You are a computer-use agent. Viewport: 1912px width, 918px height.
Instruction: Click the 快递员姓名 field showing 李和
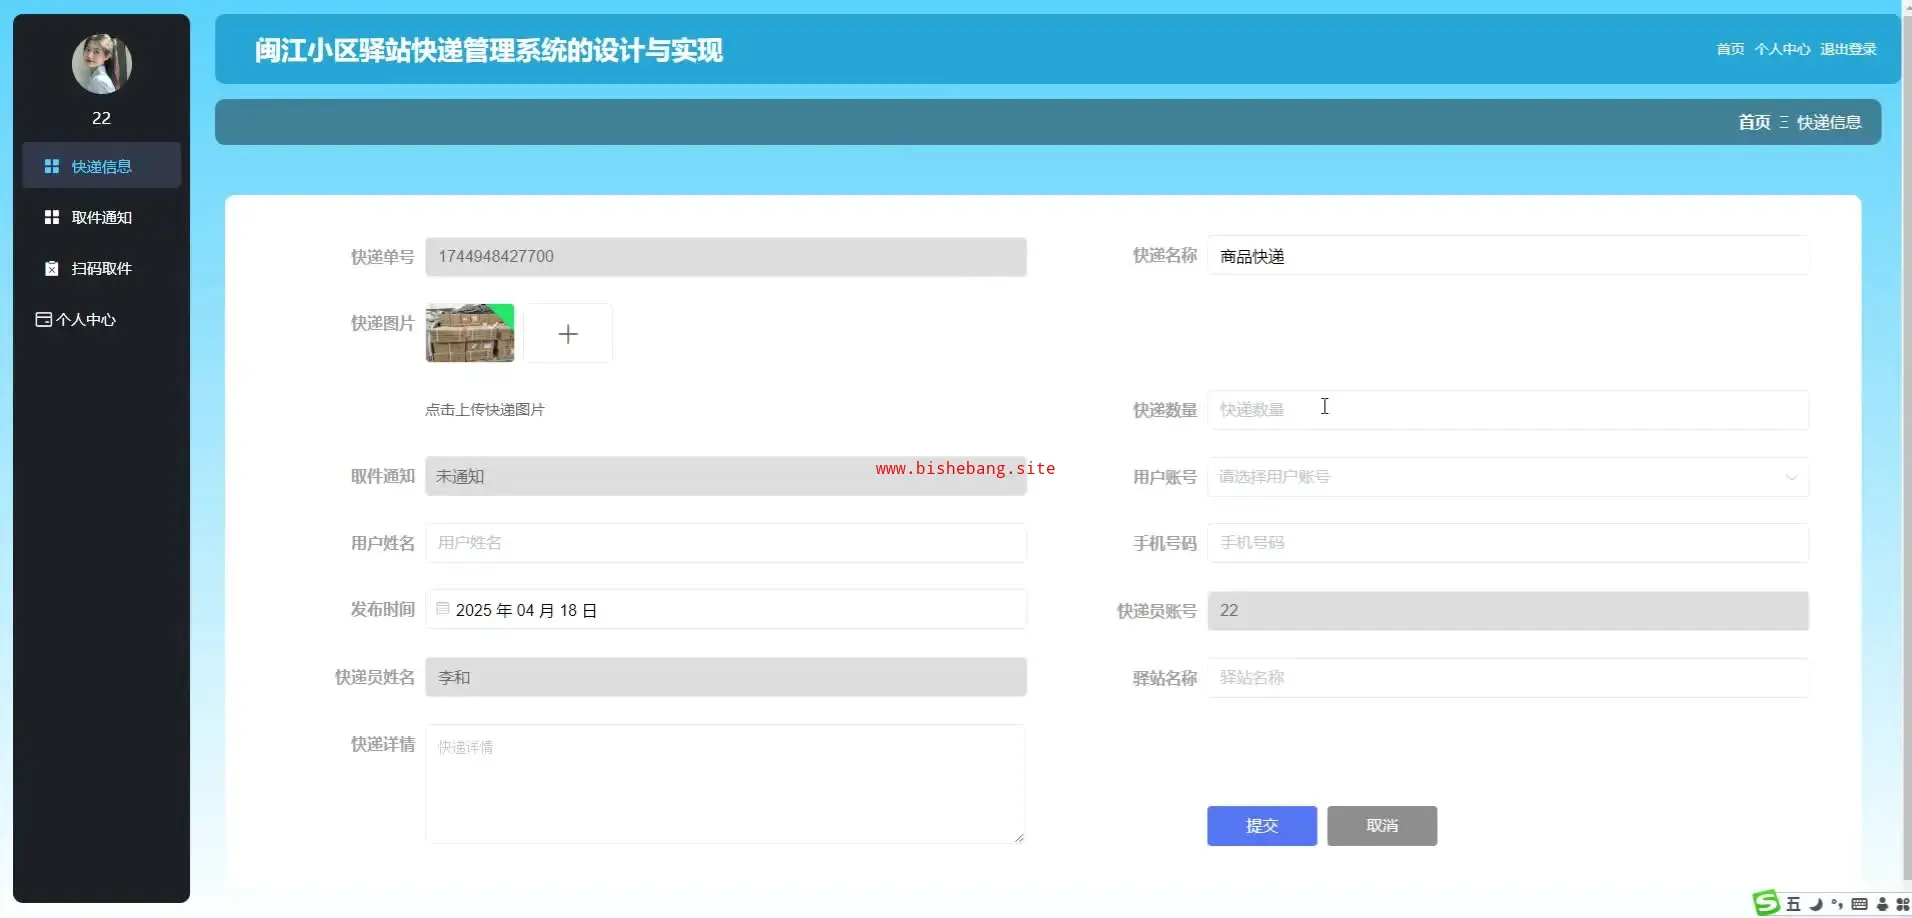pyautogui.click(x=726, y=677)
